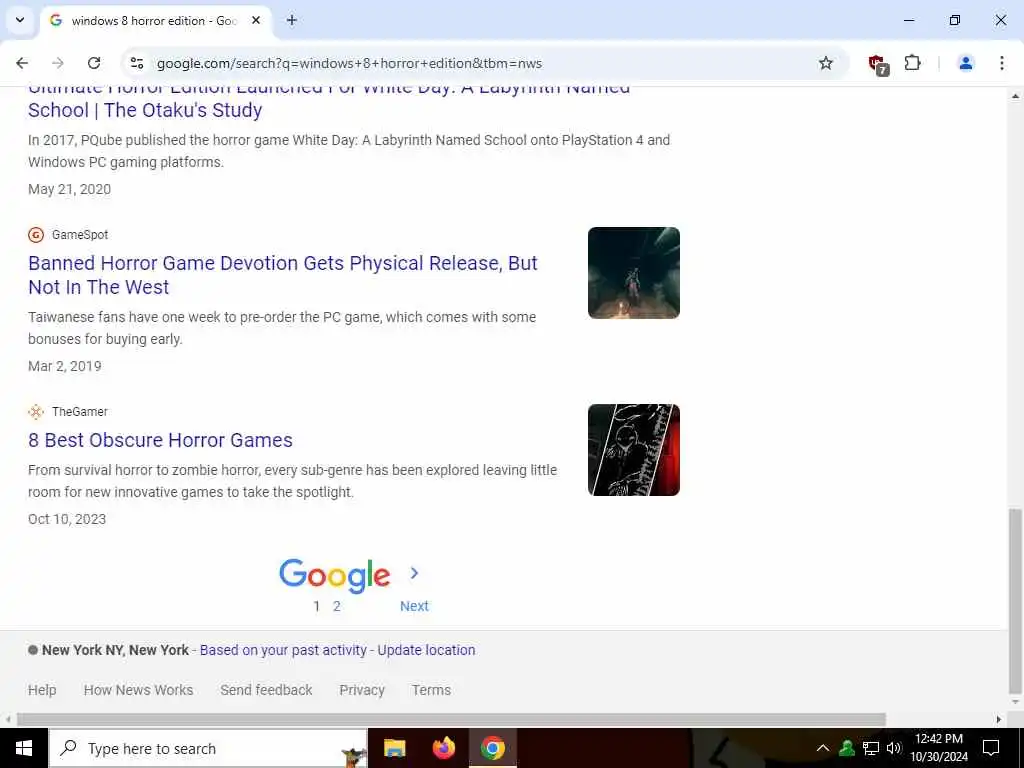Click Based on your past activity link
Viewport: 1024px width, 768px height.
283,650
